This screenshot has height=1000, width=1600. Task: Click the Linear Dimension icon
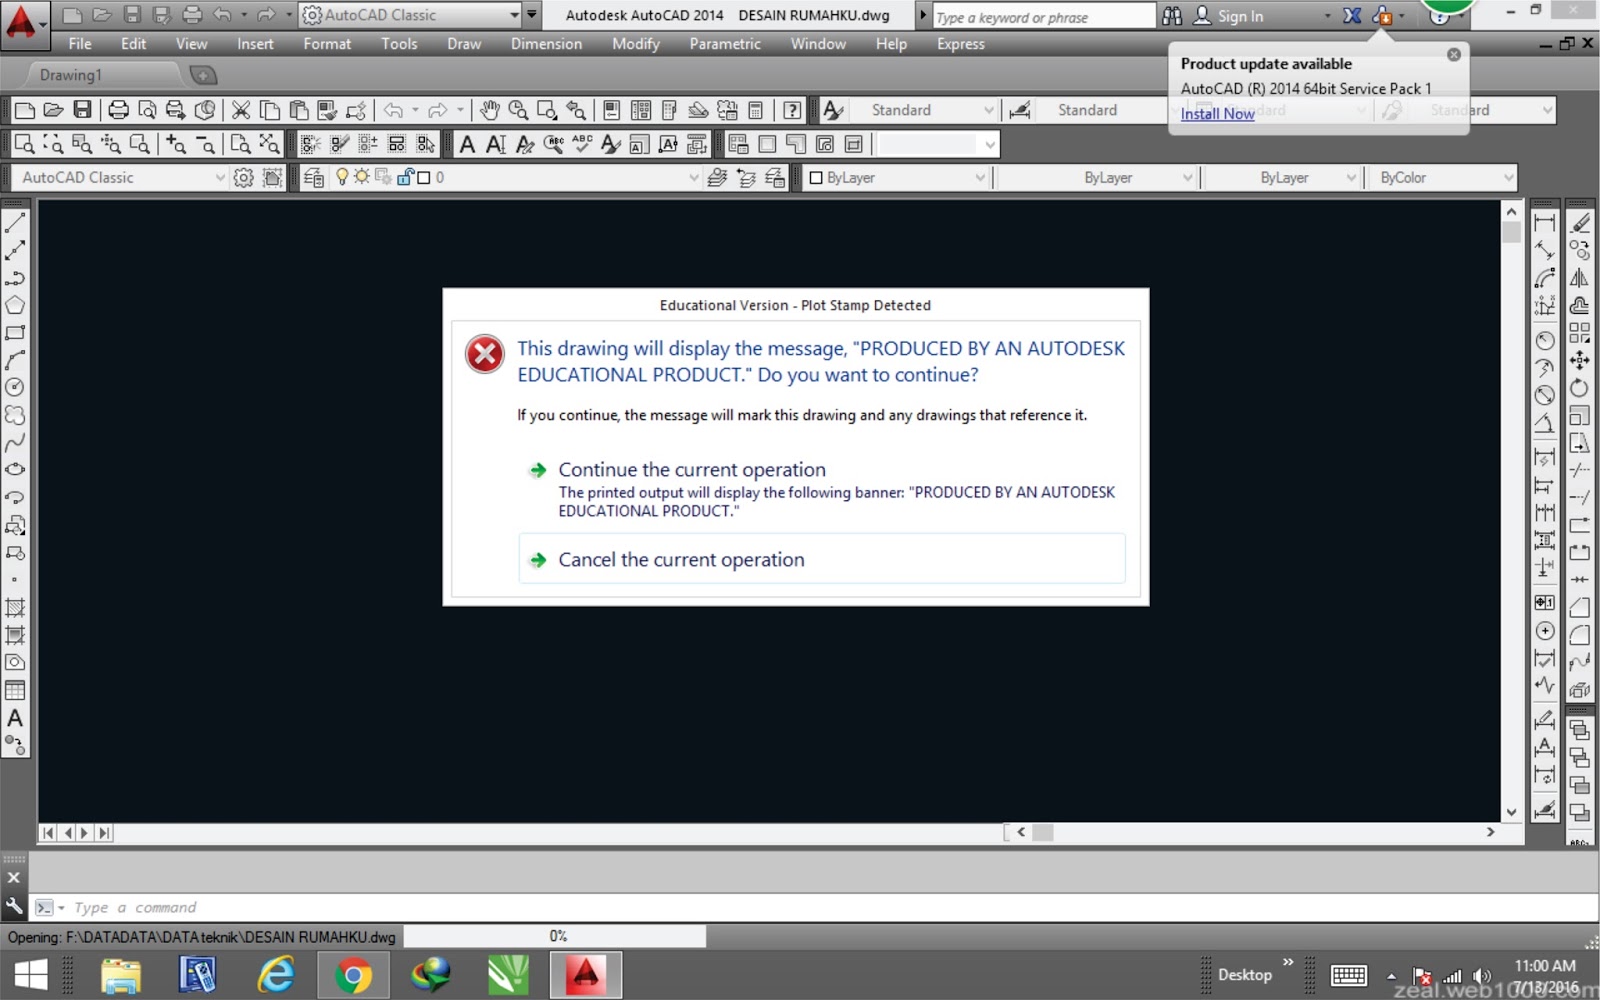tap(1545, 222)
